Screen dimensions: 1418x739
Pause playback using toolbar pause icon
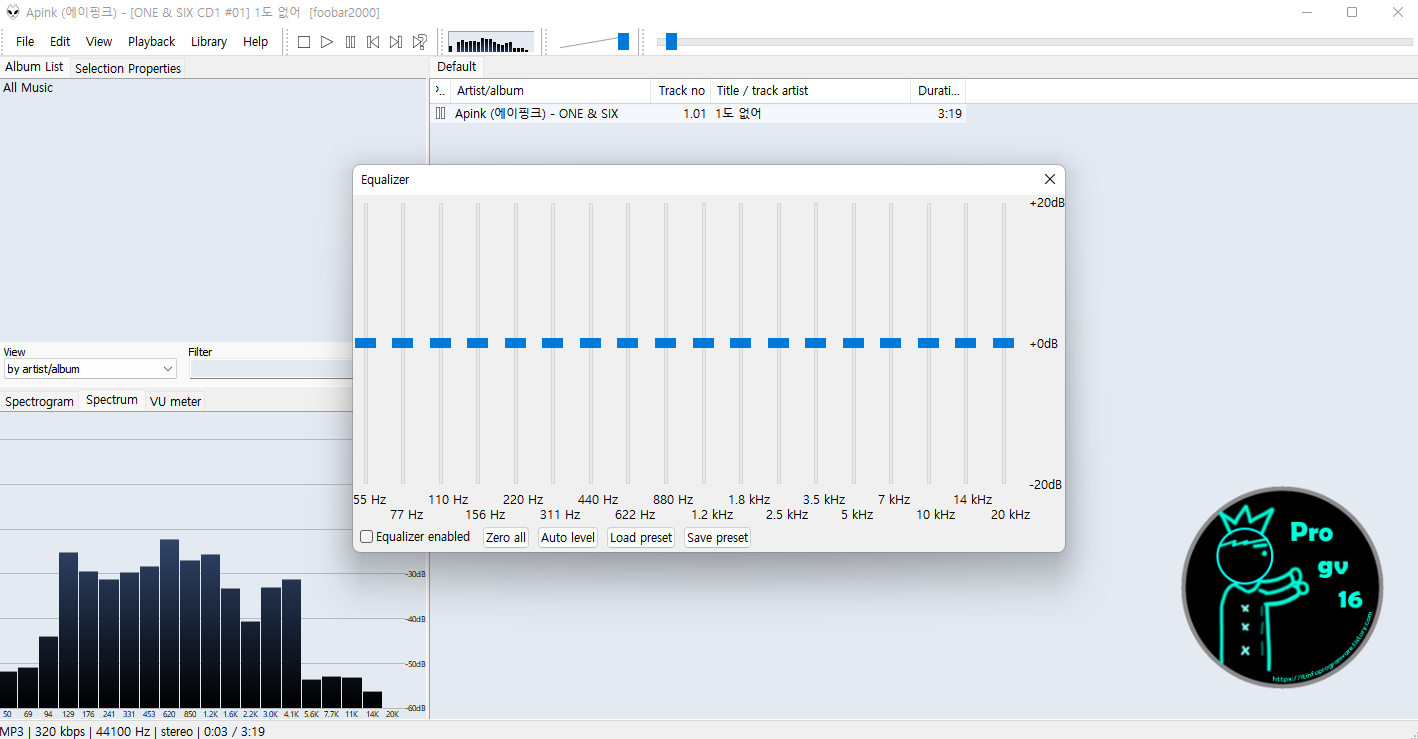350,42
